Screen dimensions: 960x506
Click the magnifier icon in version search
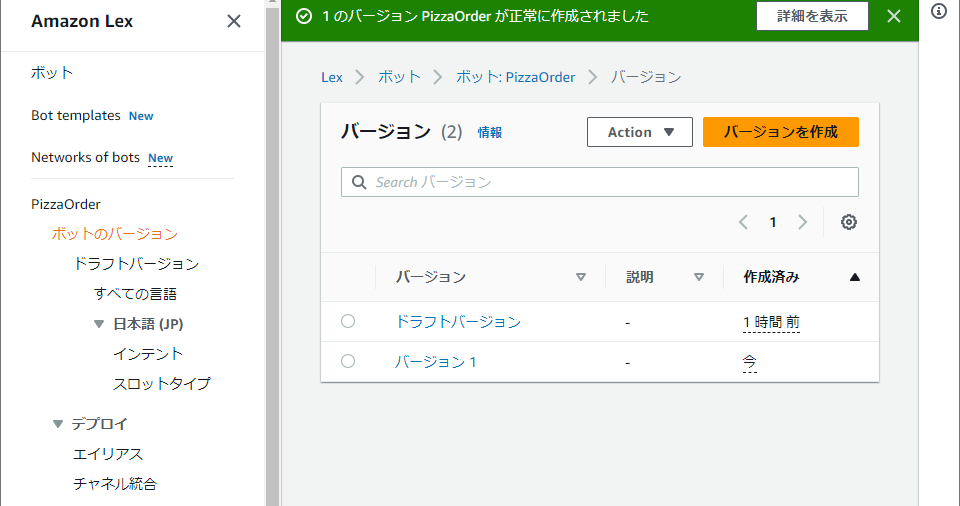click(359, 183)
